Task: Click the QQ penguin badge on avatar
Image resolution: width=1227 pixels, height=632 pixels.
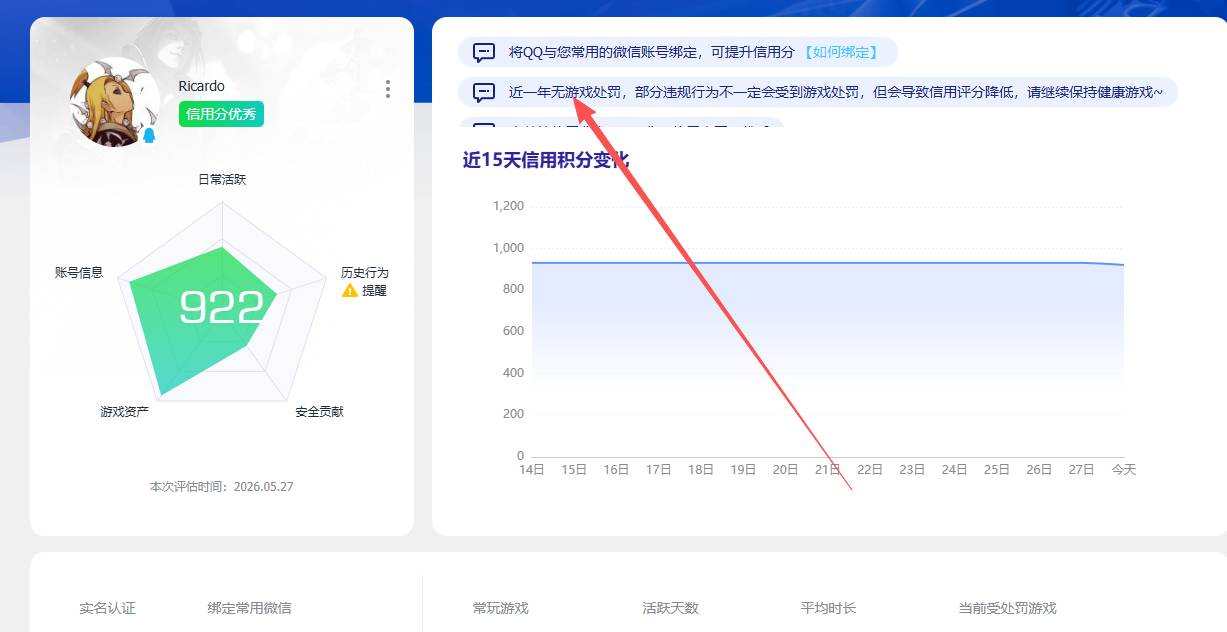Action: pyautogui.click(x=149, y=135)
